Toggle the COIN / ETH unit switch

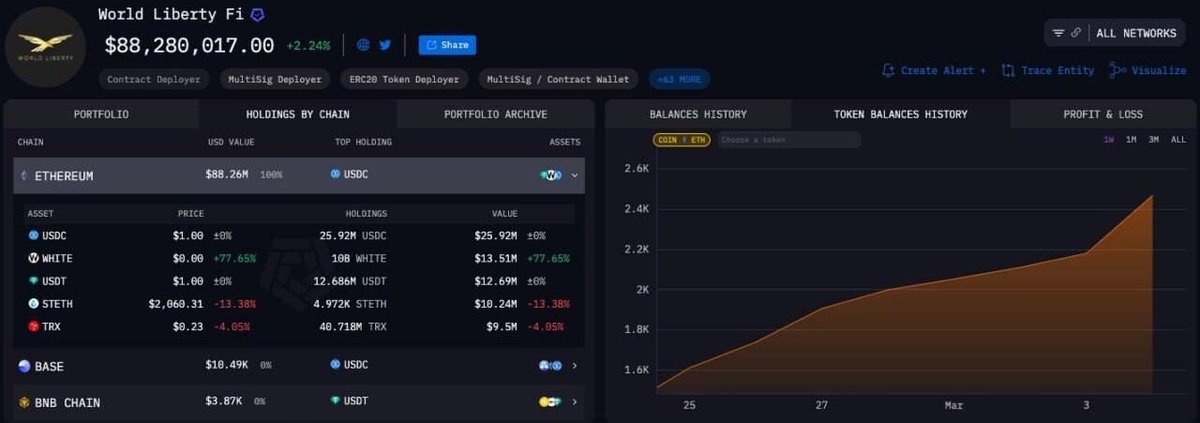682,140
